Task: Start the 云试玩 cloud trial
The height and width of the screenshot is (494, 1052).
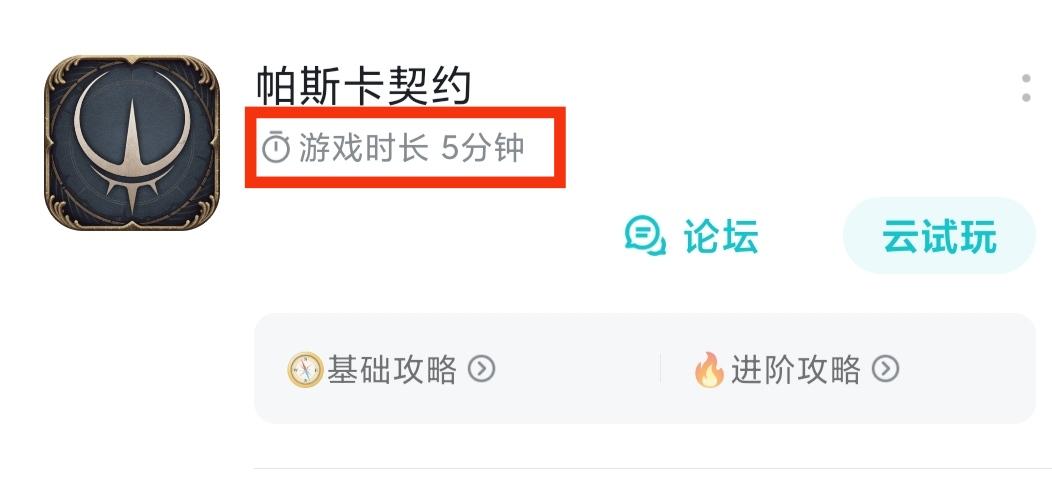Action: [x=939, y=236]
